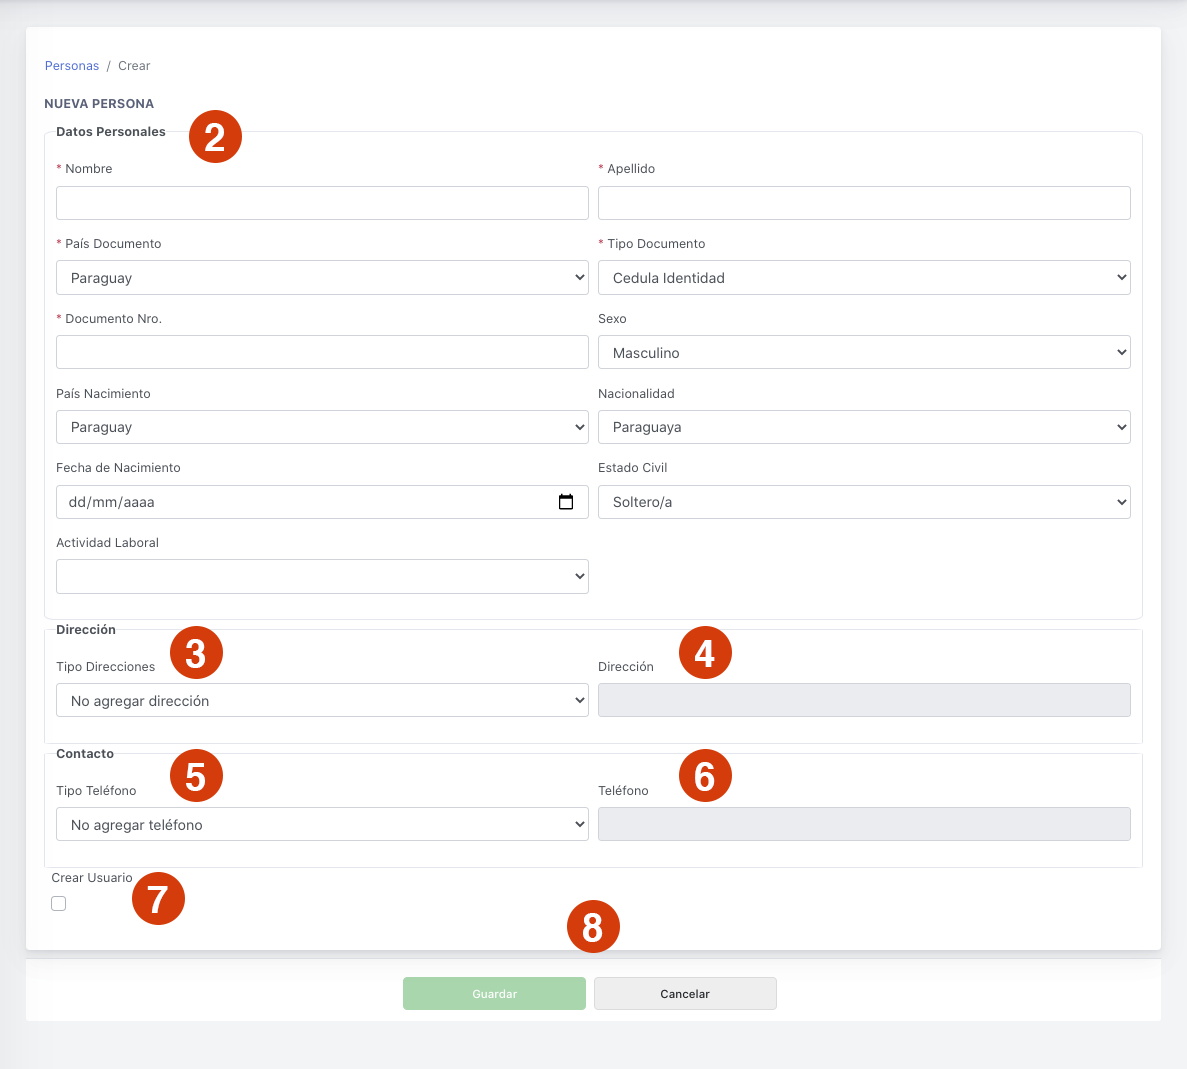Expand the Tipo Direcciones dropdown
The image size is (1187, 1069).
point(322,701)
